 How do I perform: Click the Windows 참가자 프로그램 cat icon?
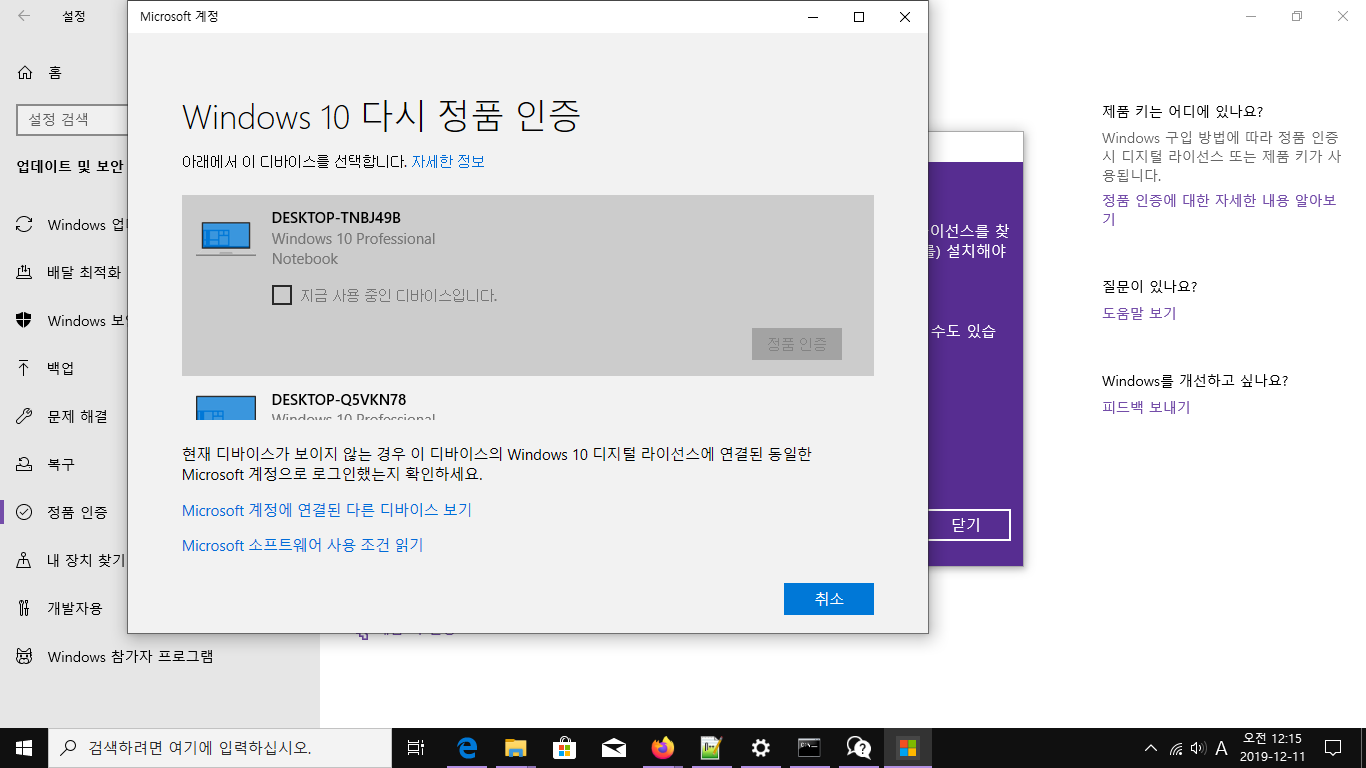[x=24, y=657]
